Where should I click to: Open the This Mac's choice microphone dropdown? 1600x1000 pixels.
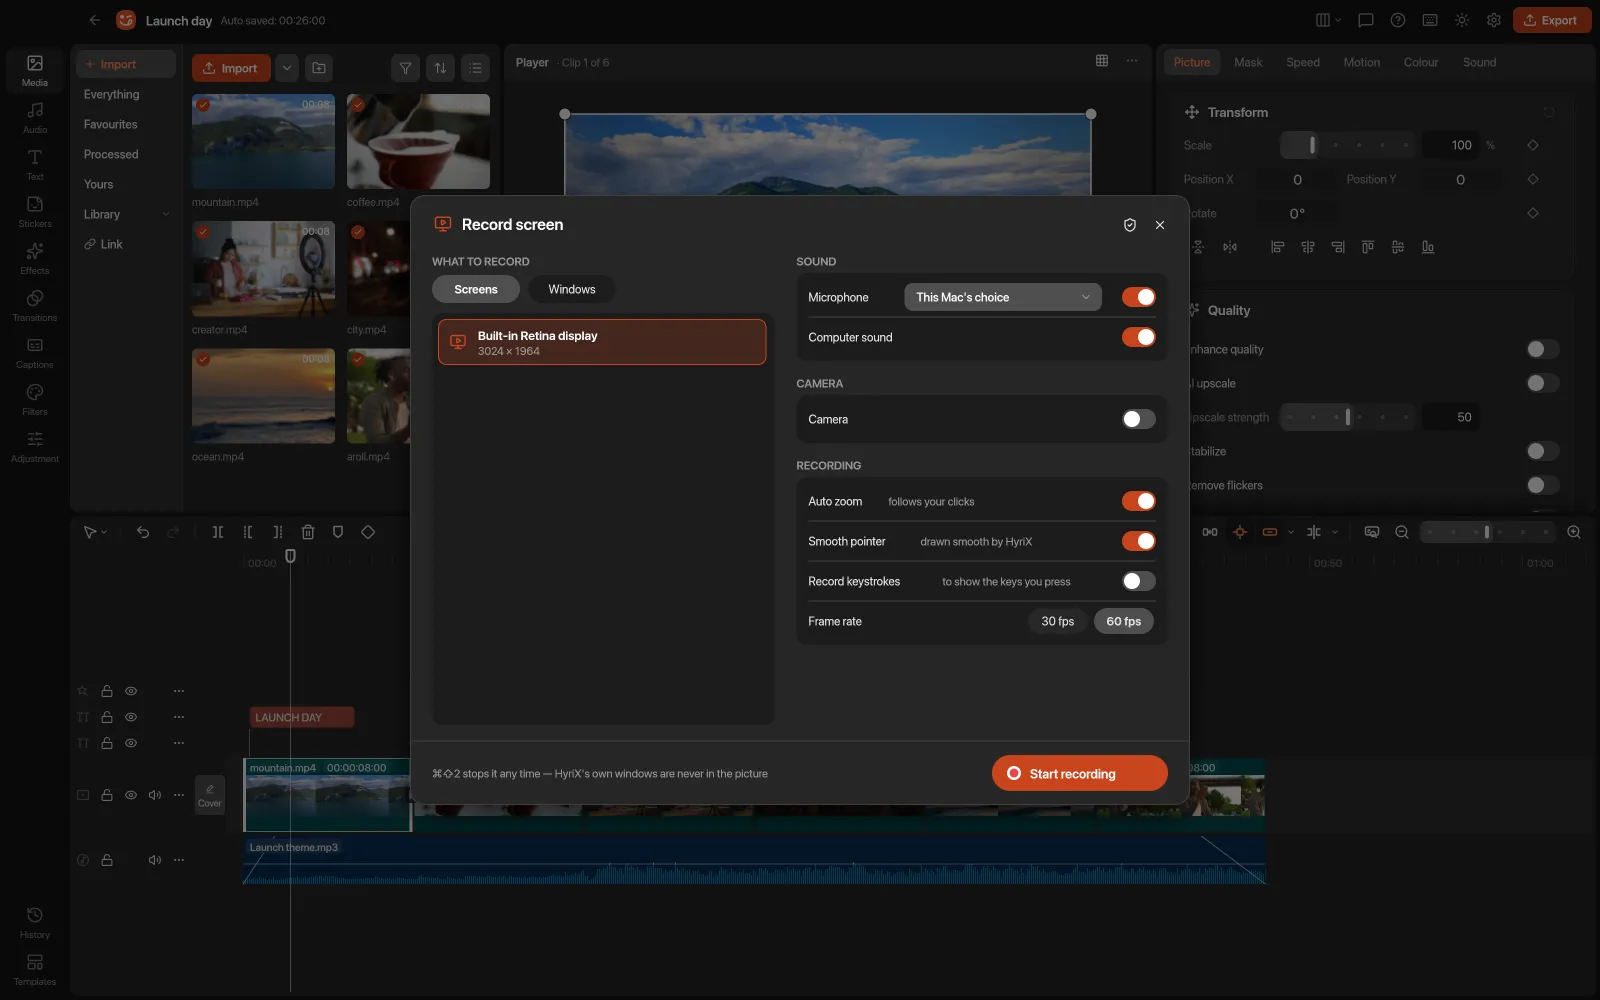[x=1003, y=297]
